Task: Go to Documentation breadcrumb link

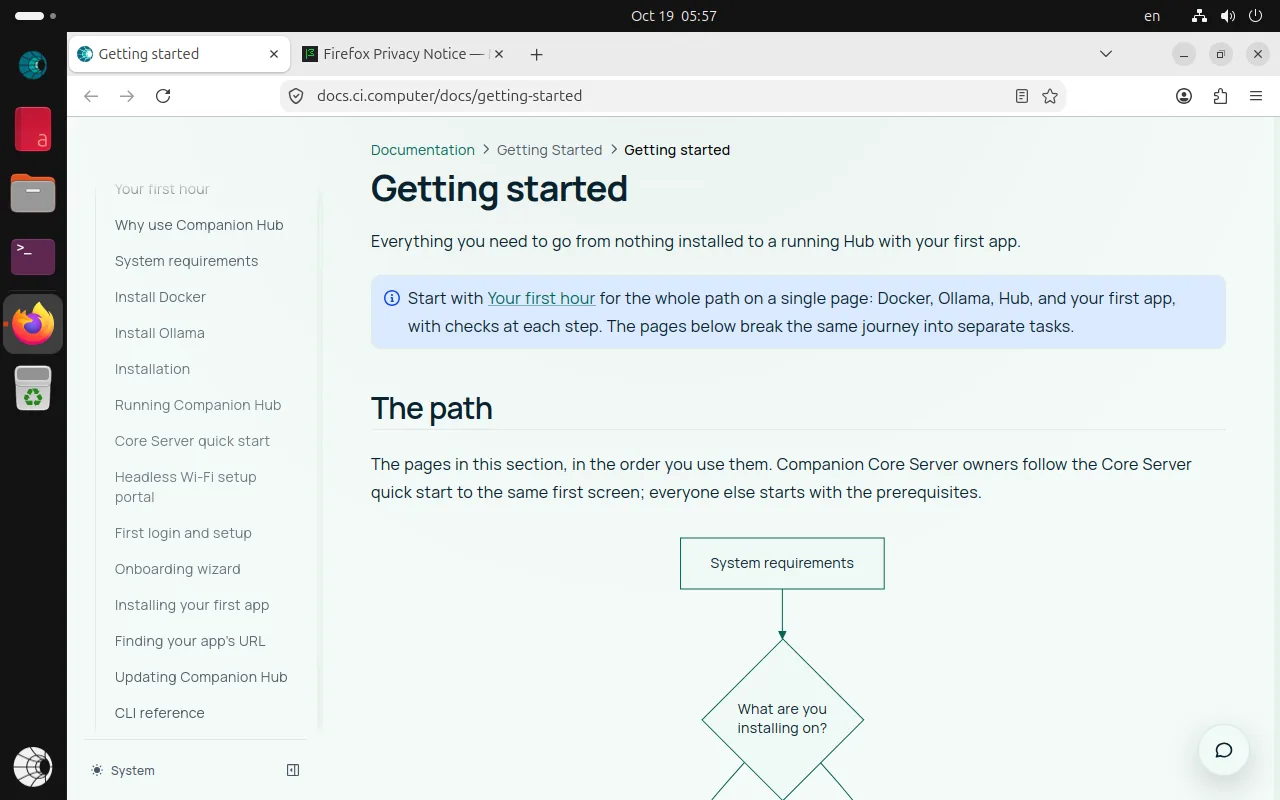Action: (423, 150)
